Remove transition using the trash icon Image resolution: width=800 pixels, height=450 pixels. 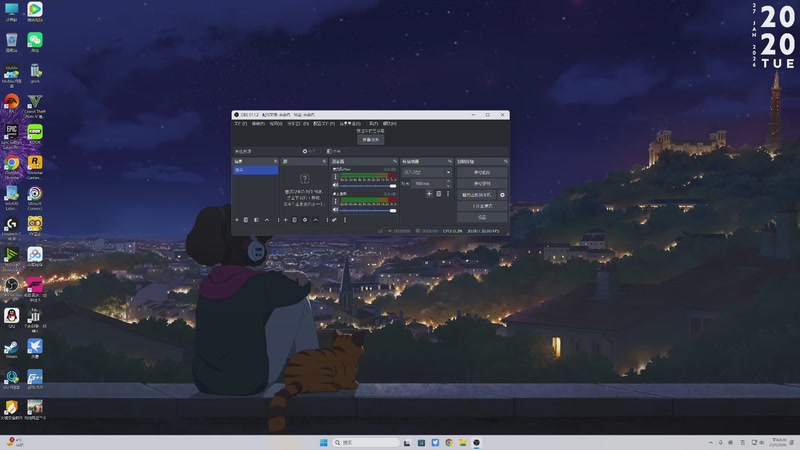pos(439,193)
